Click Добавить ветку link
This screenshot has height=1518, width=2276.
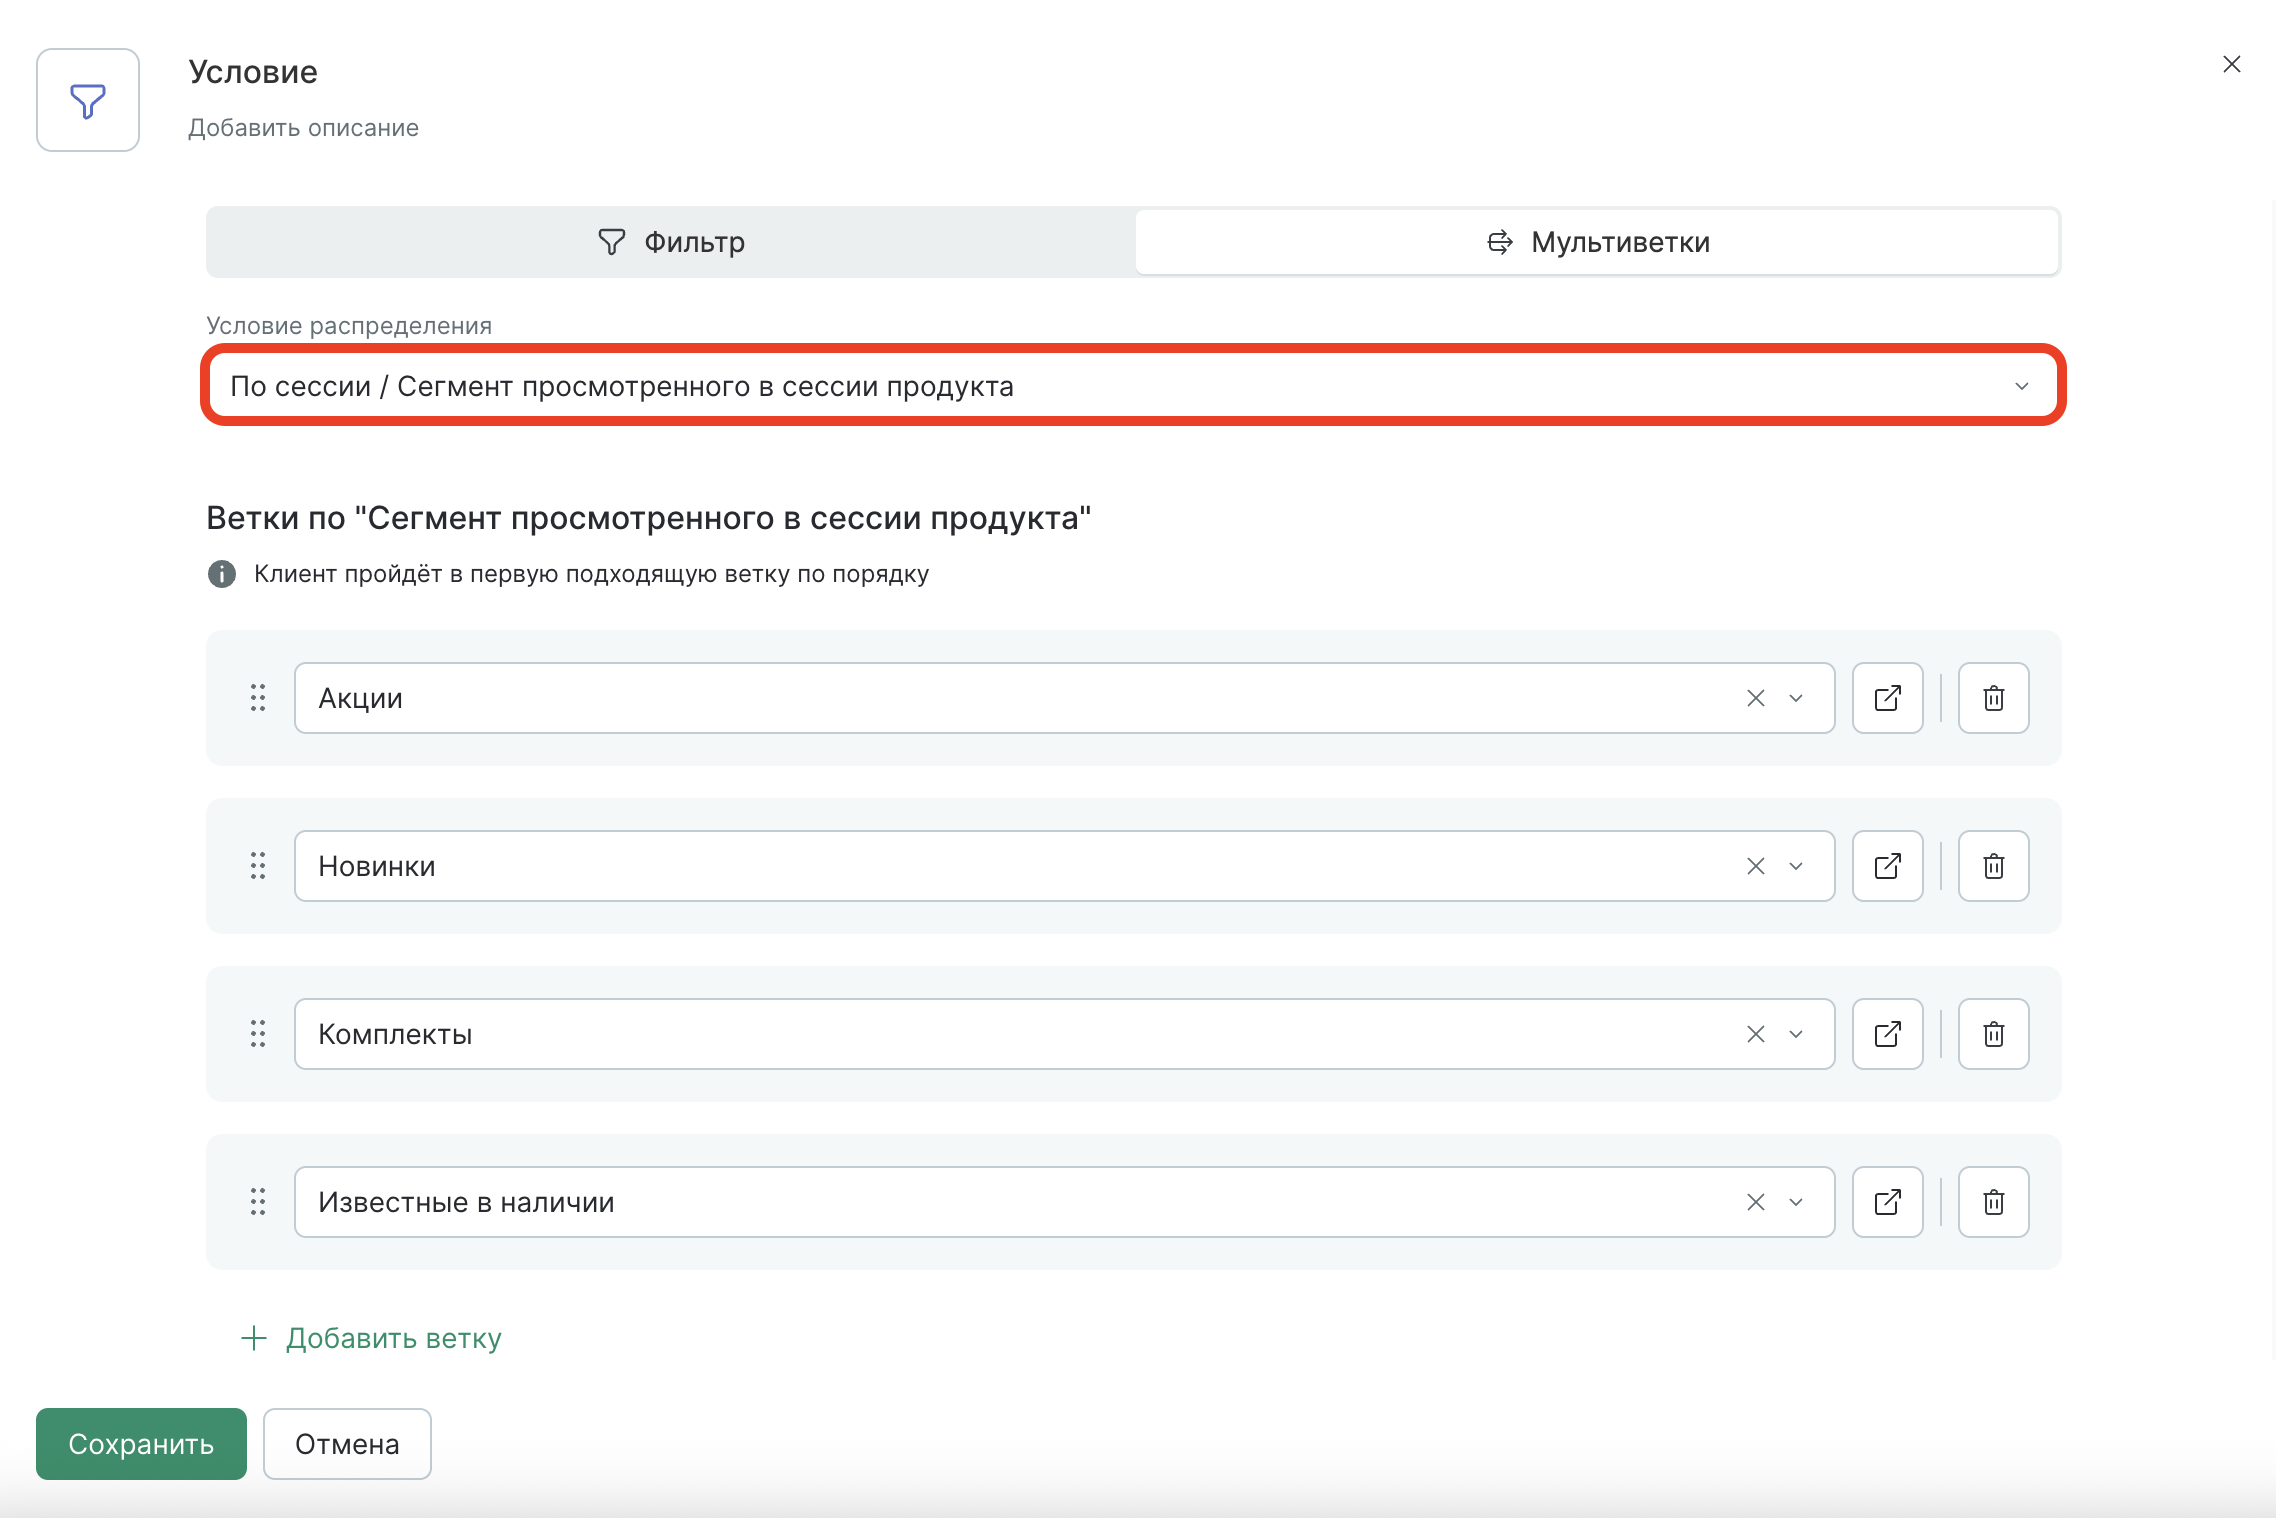click(371, 1338)
